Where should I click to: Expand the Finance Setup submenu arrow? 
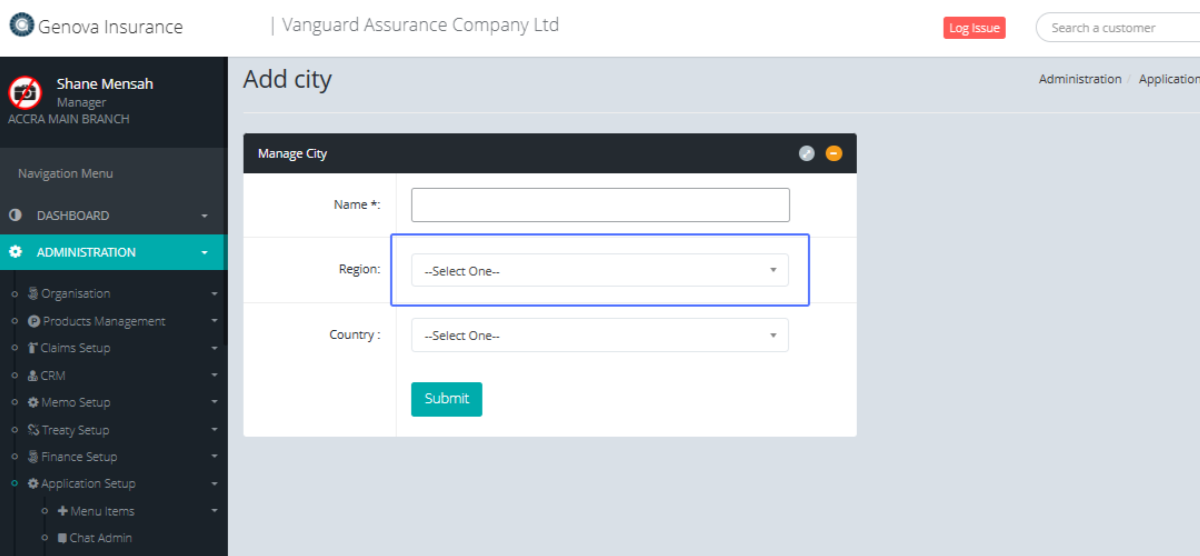pos(214,457)
